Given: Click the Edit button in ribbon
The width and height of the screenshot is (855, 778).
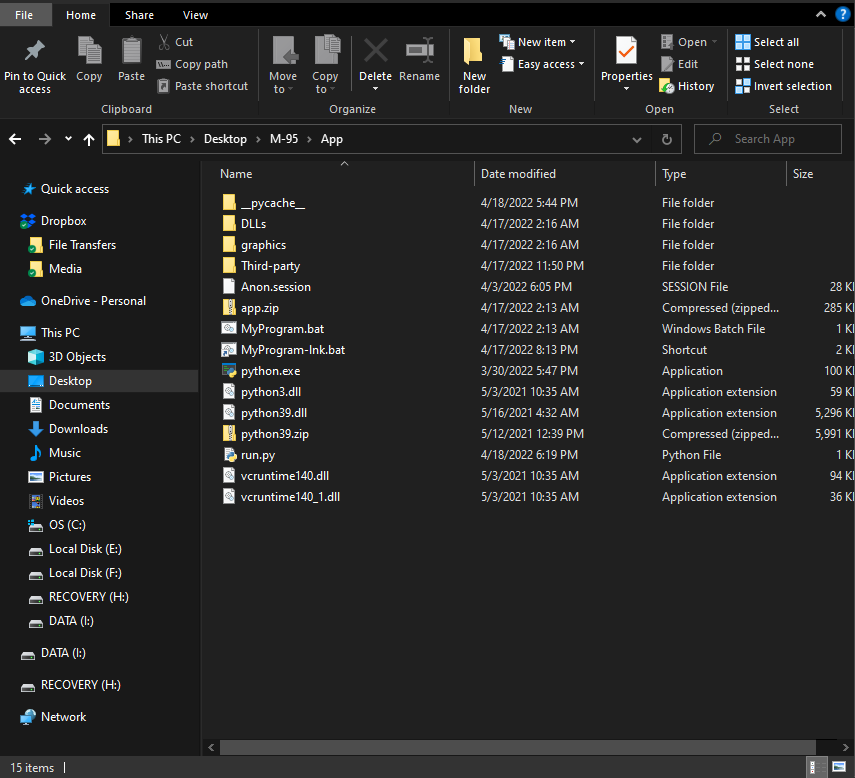Looking at the screenshot, I should tap(679, 64).
